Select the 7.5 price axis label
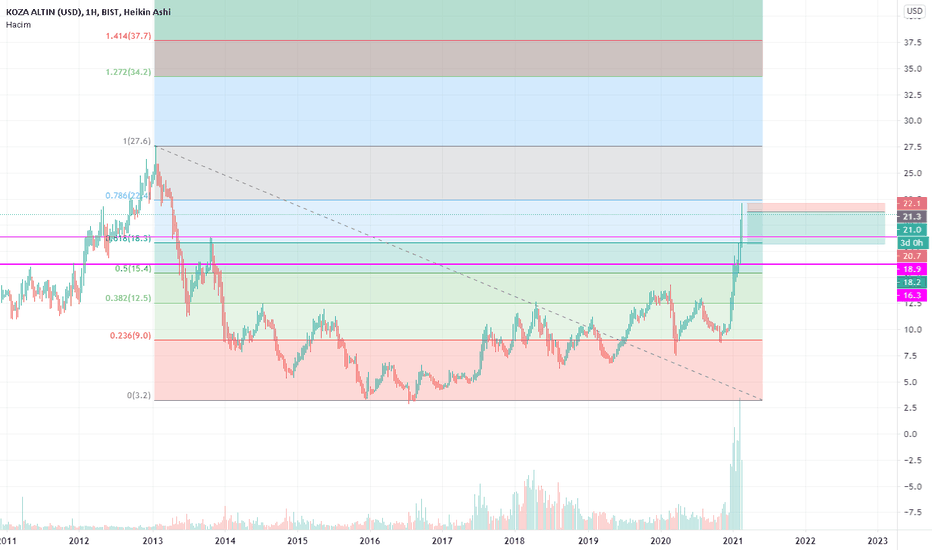Viewport: 932px width, 550px height. click(913, 356)
